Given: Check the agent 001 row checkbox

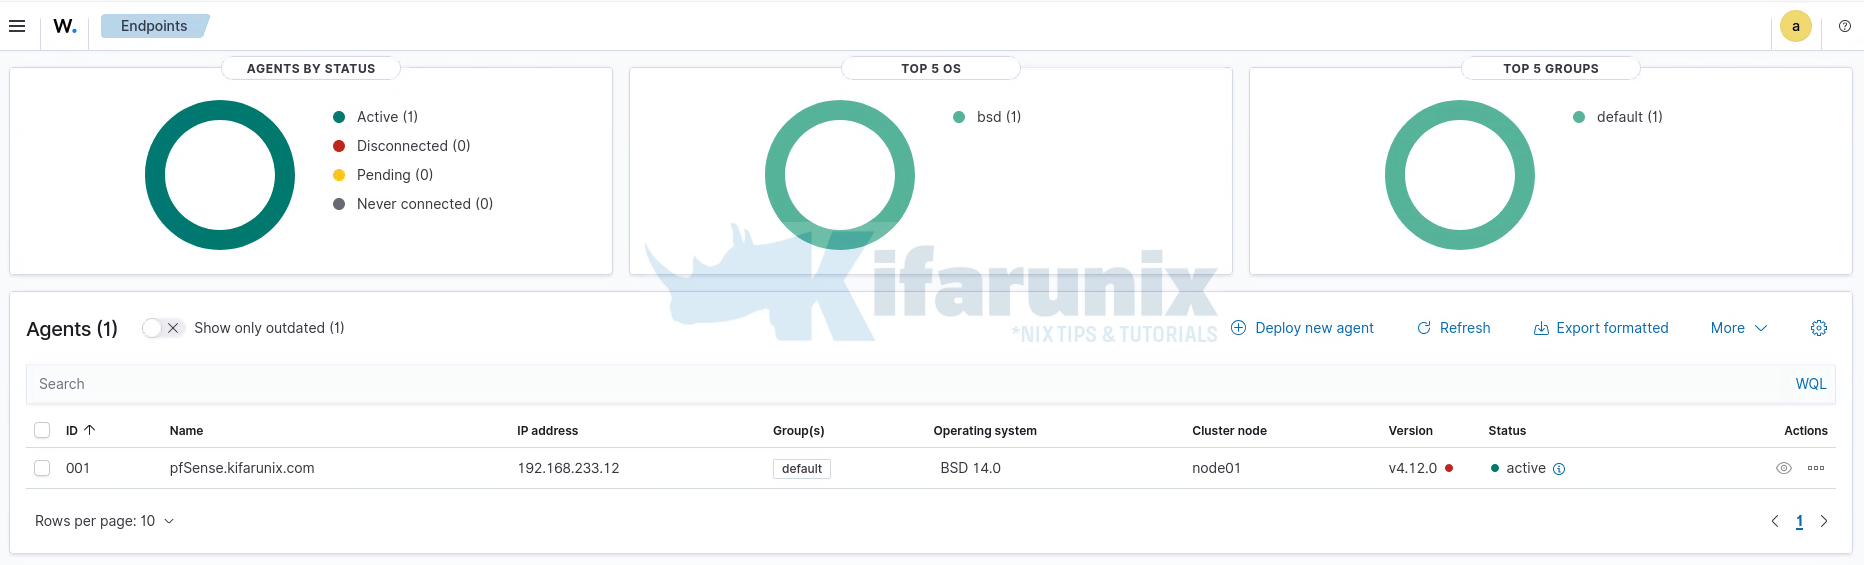Looking at the screenshot, I should click(42, 468).
